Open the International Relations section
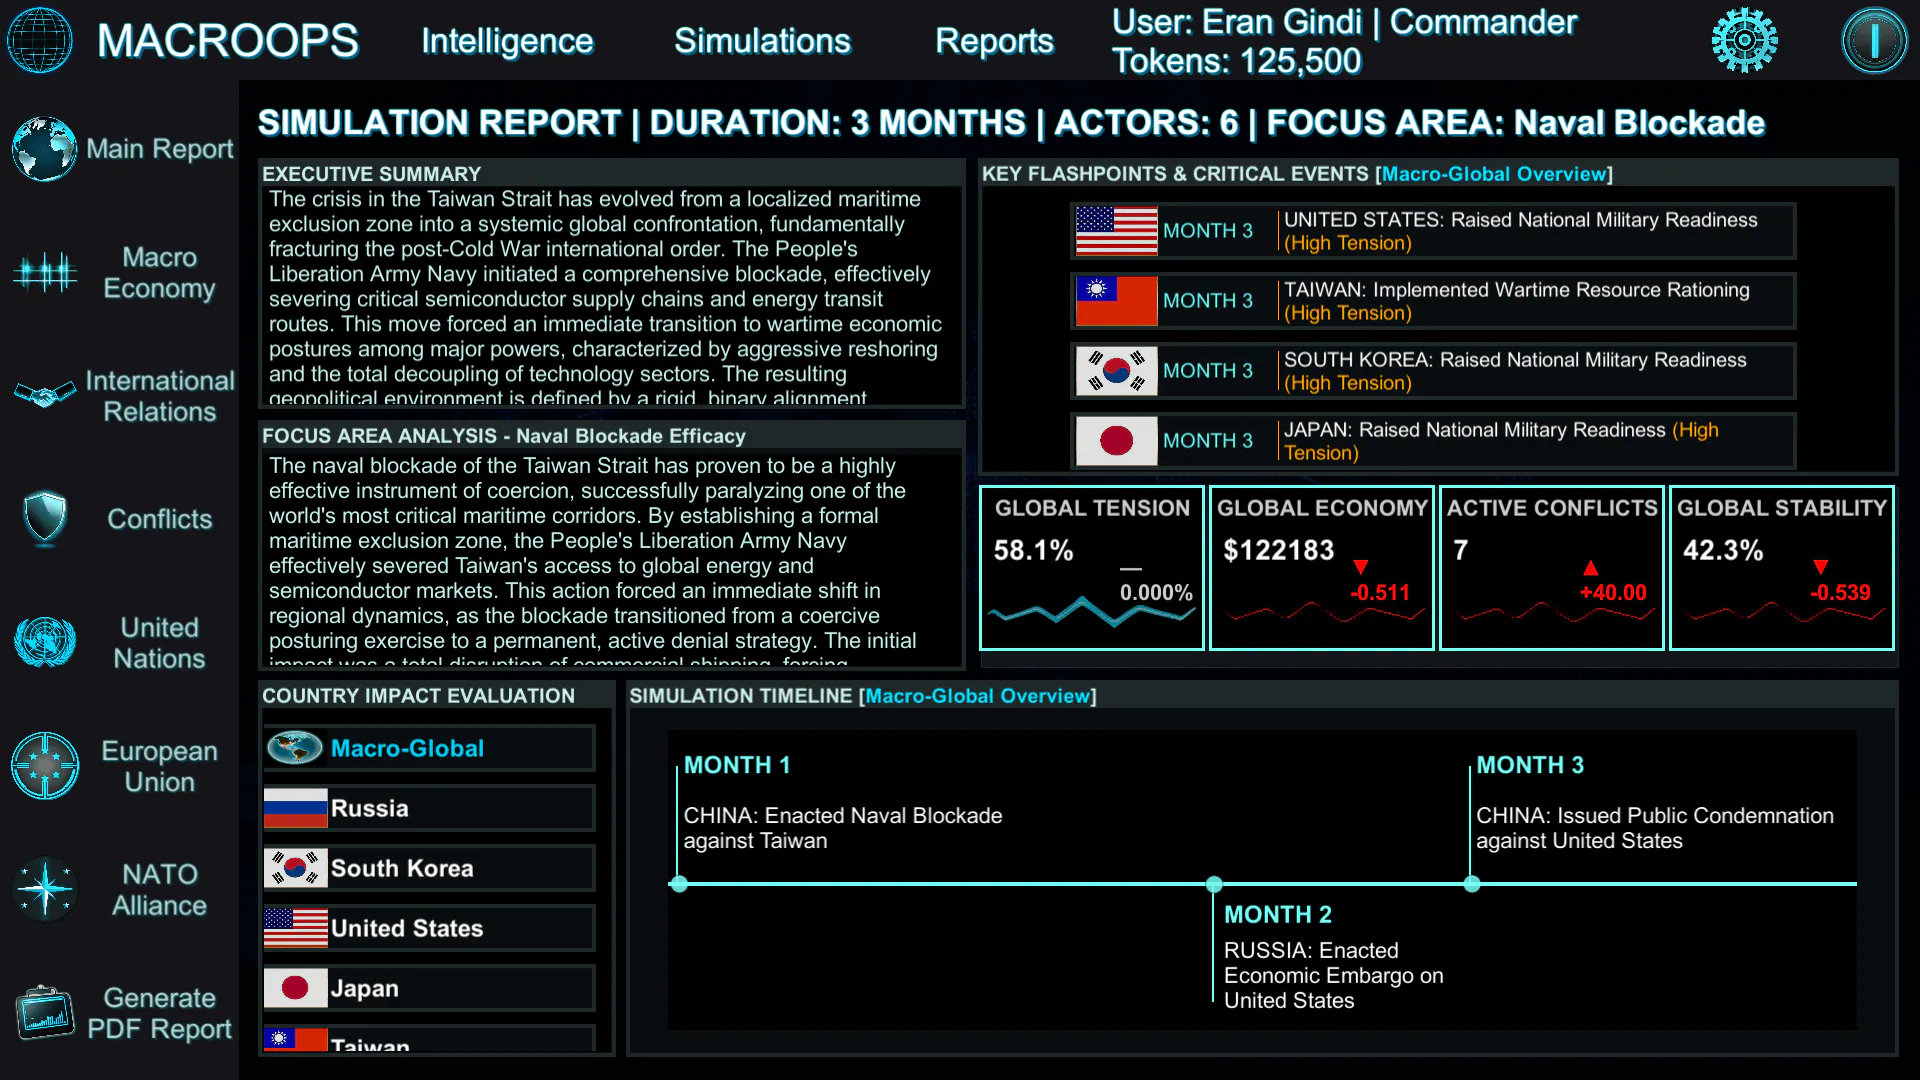 159,396
